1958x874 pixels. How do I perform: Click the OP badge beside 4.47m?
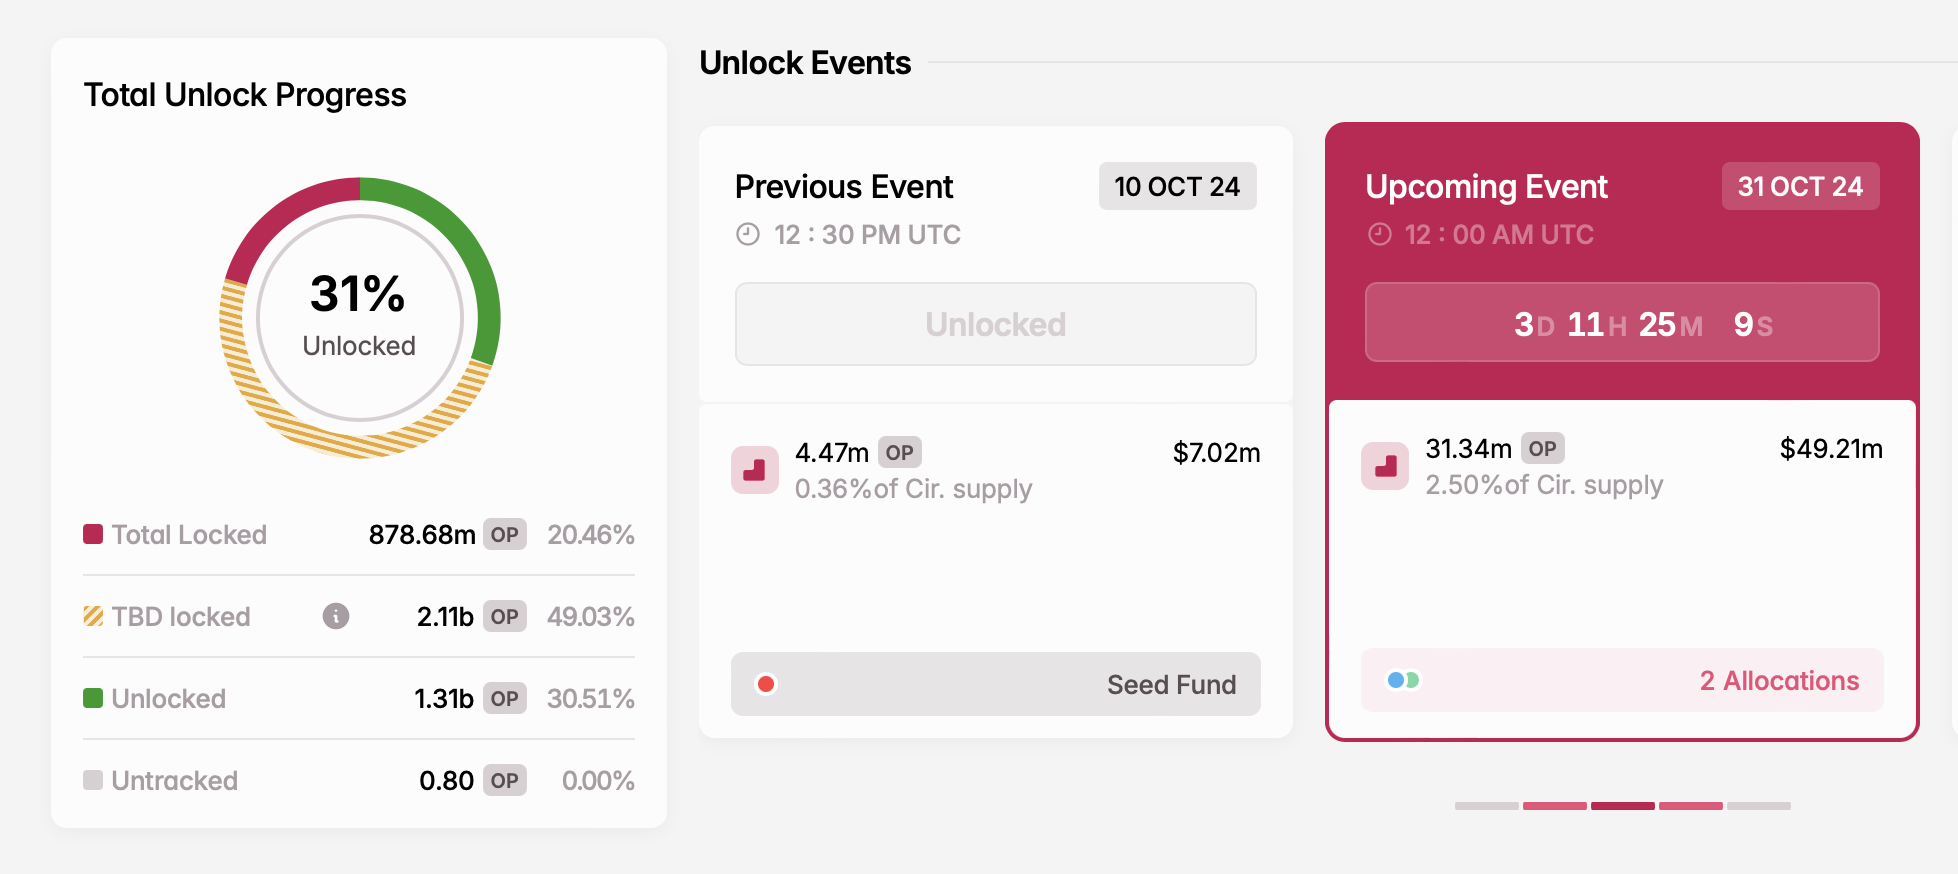(899, 452)
